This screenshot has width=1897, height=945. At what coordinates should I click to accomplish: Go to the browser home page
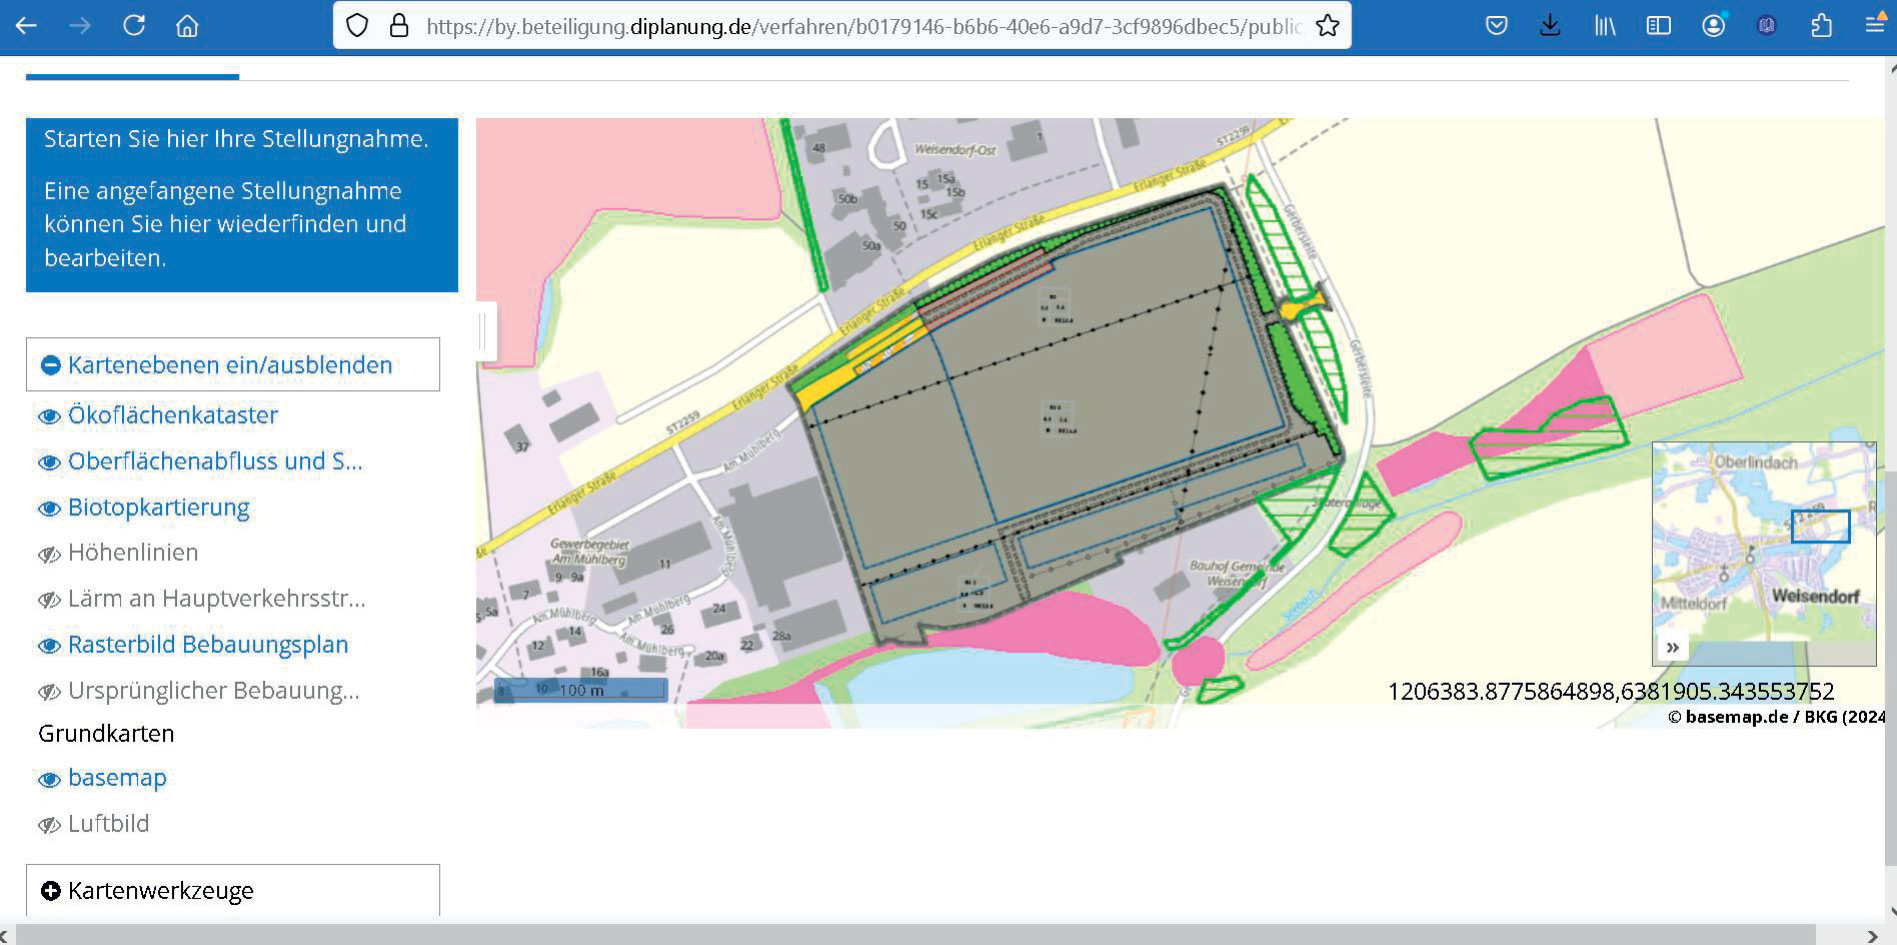[187, 26]
